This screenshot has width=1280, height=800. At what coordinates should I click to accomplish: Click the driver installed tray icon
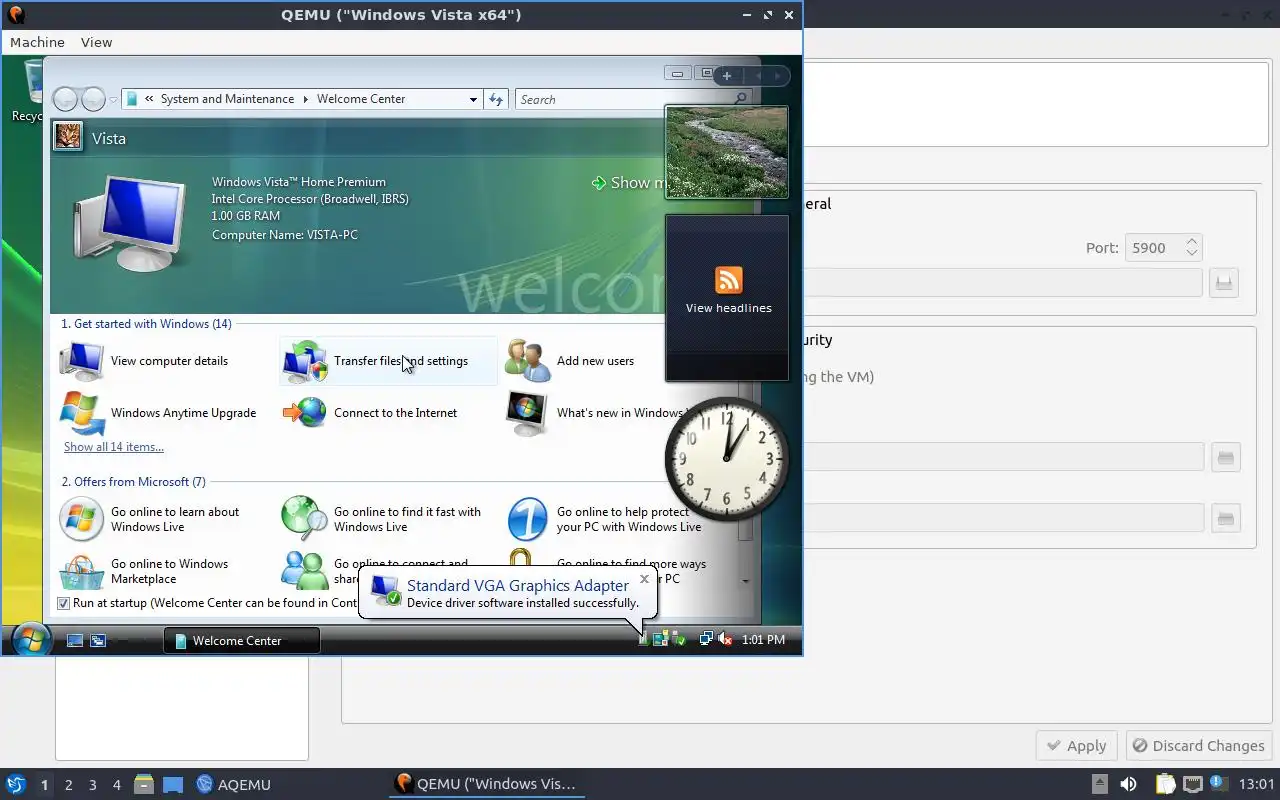(679, 639)
